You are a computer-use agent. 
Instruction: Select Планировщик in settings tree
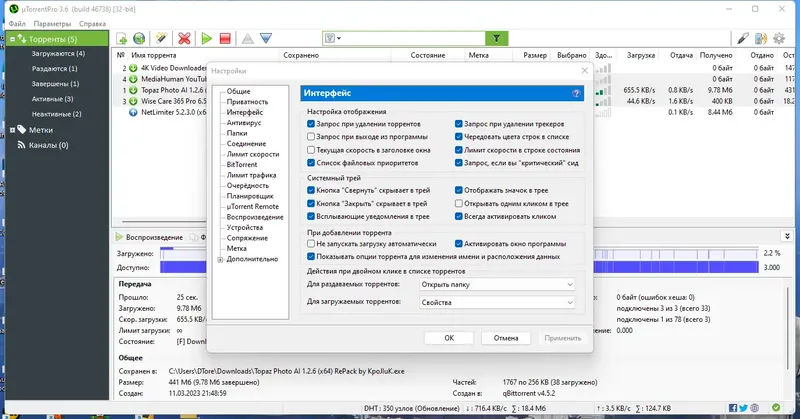click(250, 196)
